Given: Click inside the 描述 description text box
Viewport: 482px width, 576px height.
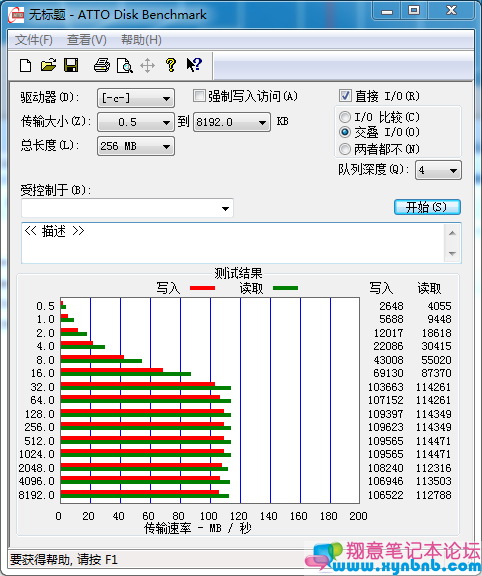Looking at the screenshot, I should click(x=233, y=243).
